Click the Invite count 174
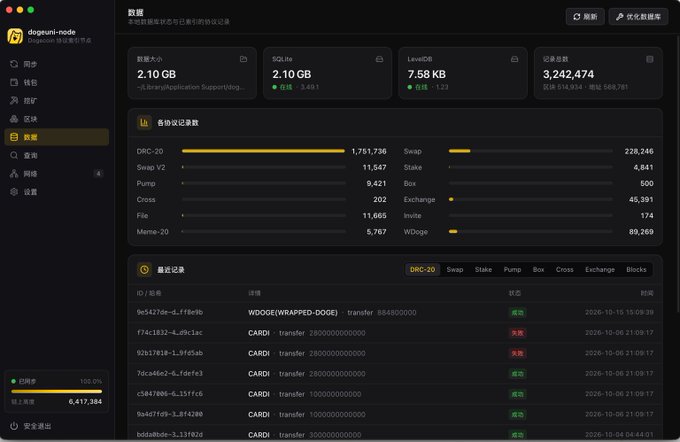The height and width of the screenshot is (442, 680). [x=647, y=216]
